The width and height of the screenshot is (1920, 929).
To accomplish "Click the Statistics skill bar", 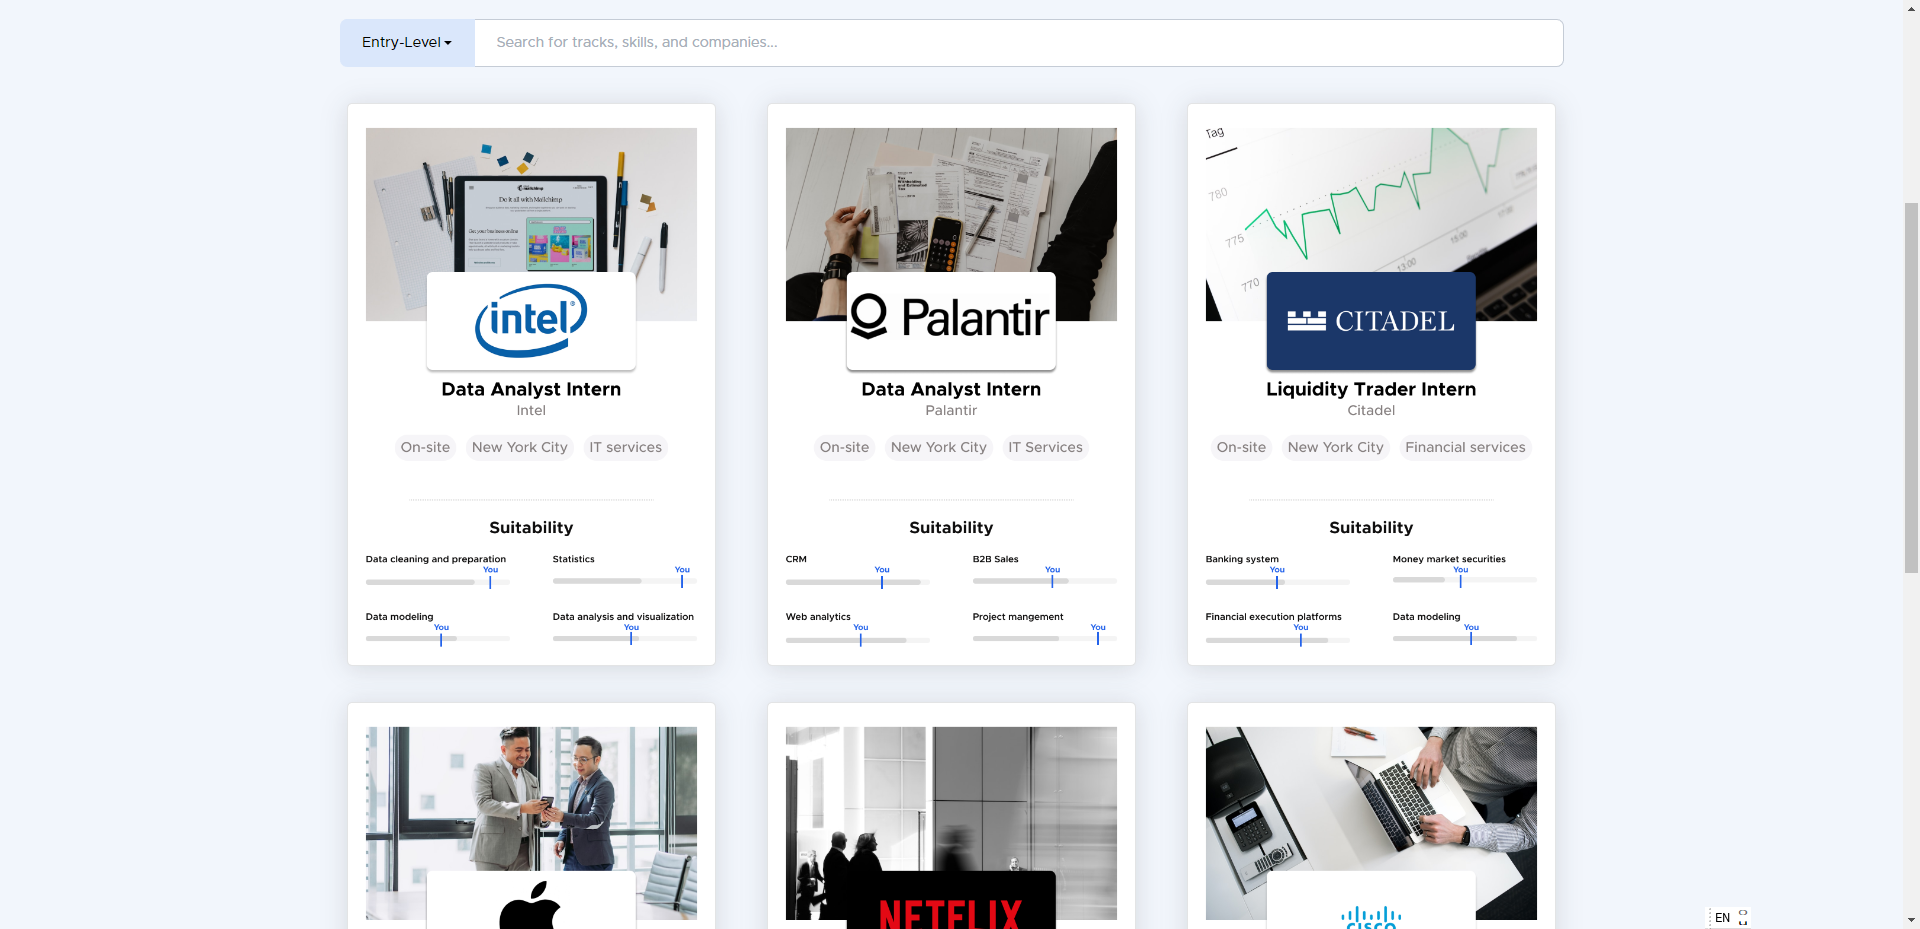I will pos(624,581).
